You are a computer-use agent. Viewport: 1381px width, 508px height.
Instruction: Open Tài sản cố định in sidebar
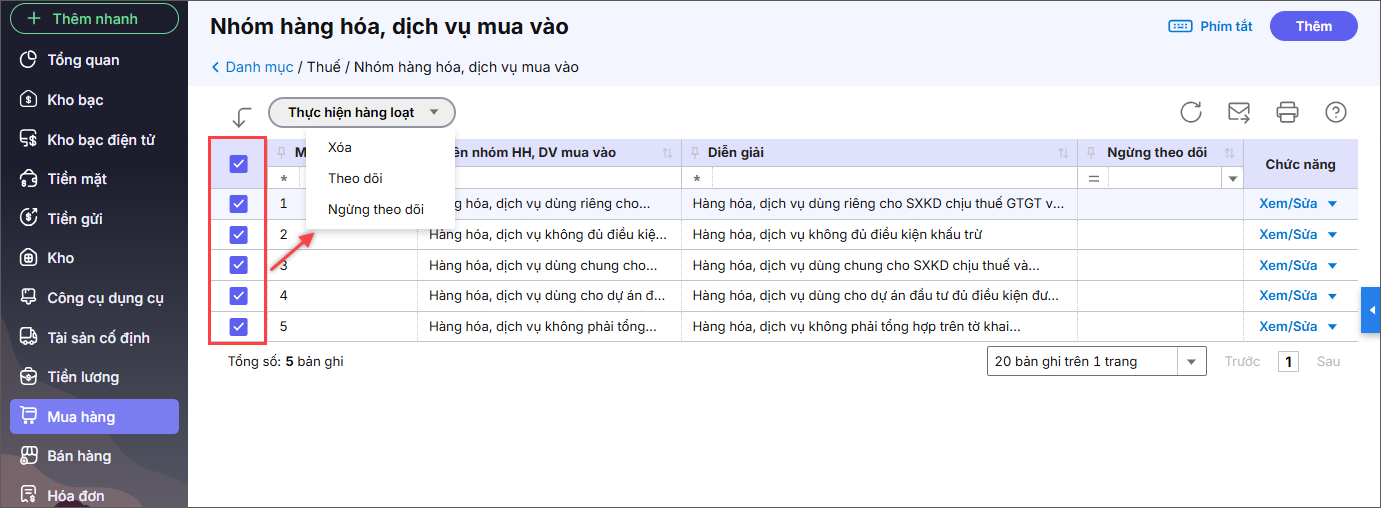98,338
